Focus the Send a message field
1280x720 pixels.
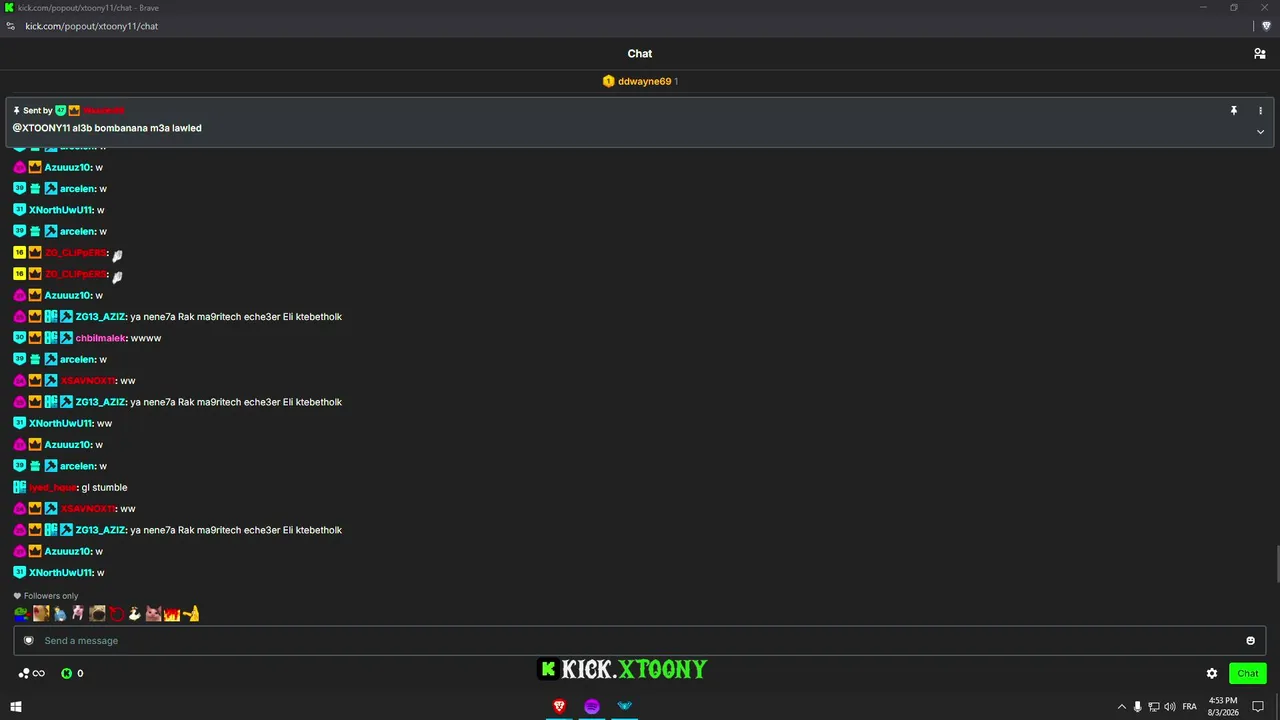[640, 641]
